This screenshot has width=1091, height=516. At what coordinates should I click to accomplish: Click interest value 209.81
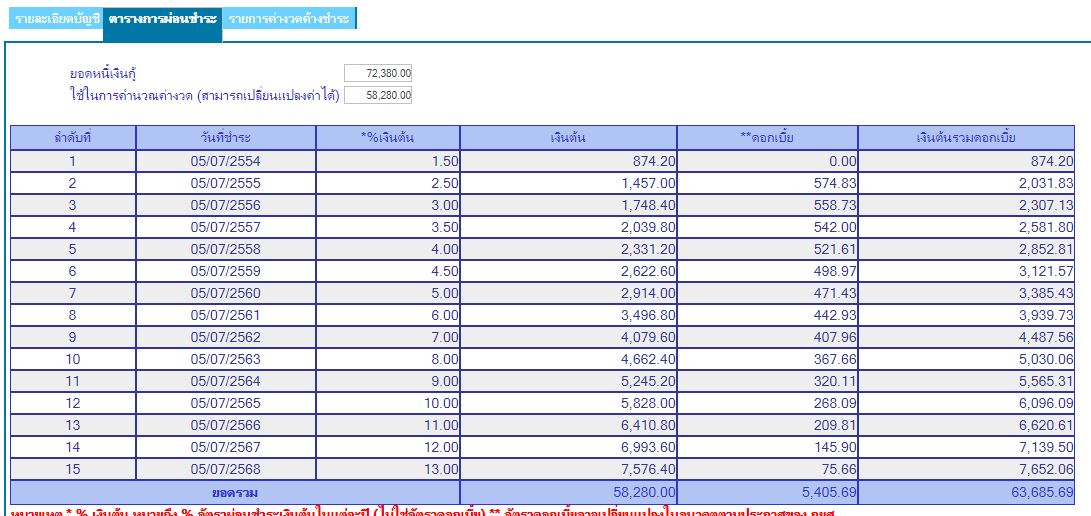click(767, 425)
